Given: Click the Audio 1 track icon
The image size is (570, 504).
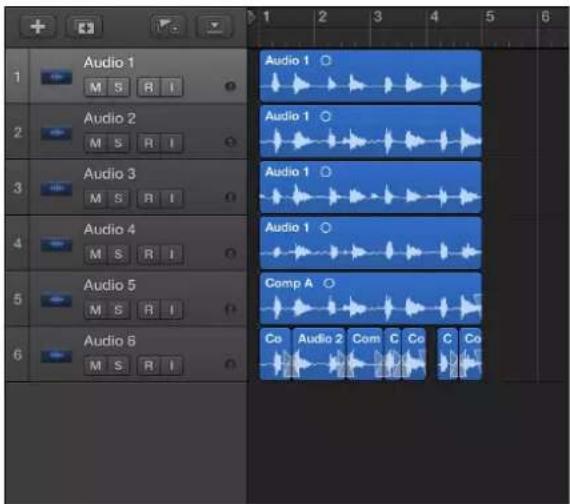Looking at the screenshot, I should [x=56, y=77].
